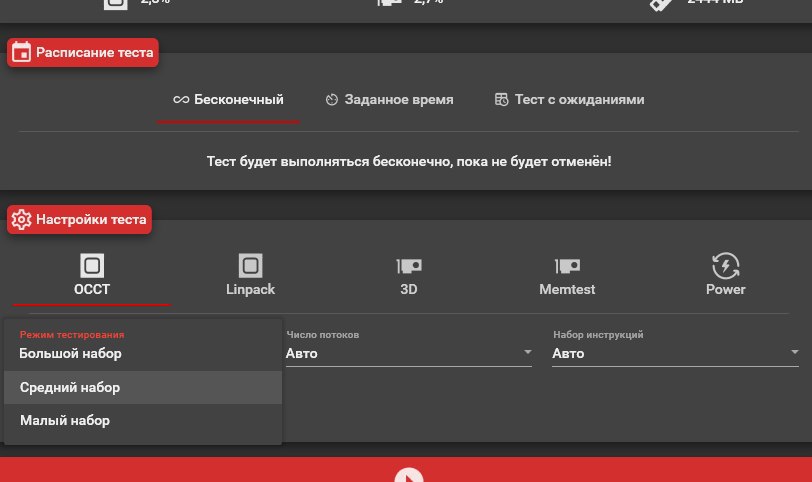Click the Набор инструкций dropdown arrow
Screen dimensions: 812x482
(x=794, y=352)
